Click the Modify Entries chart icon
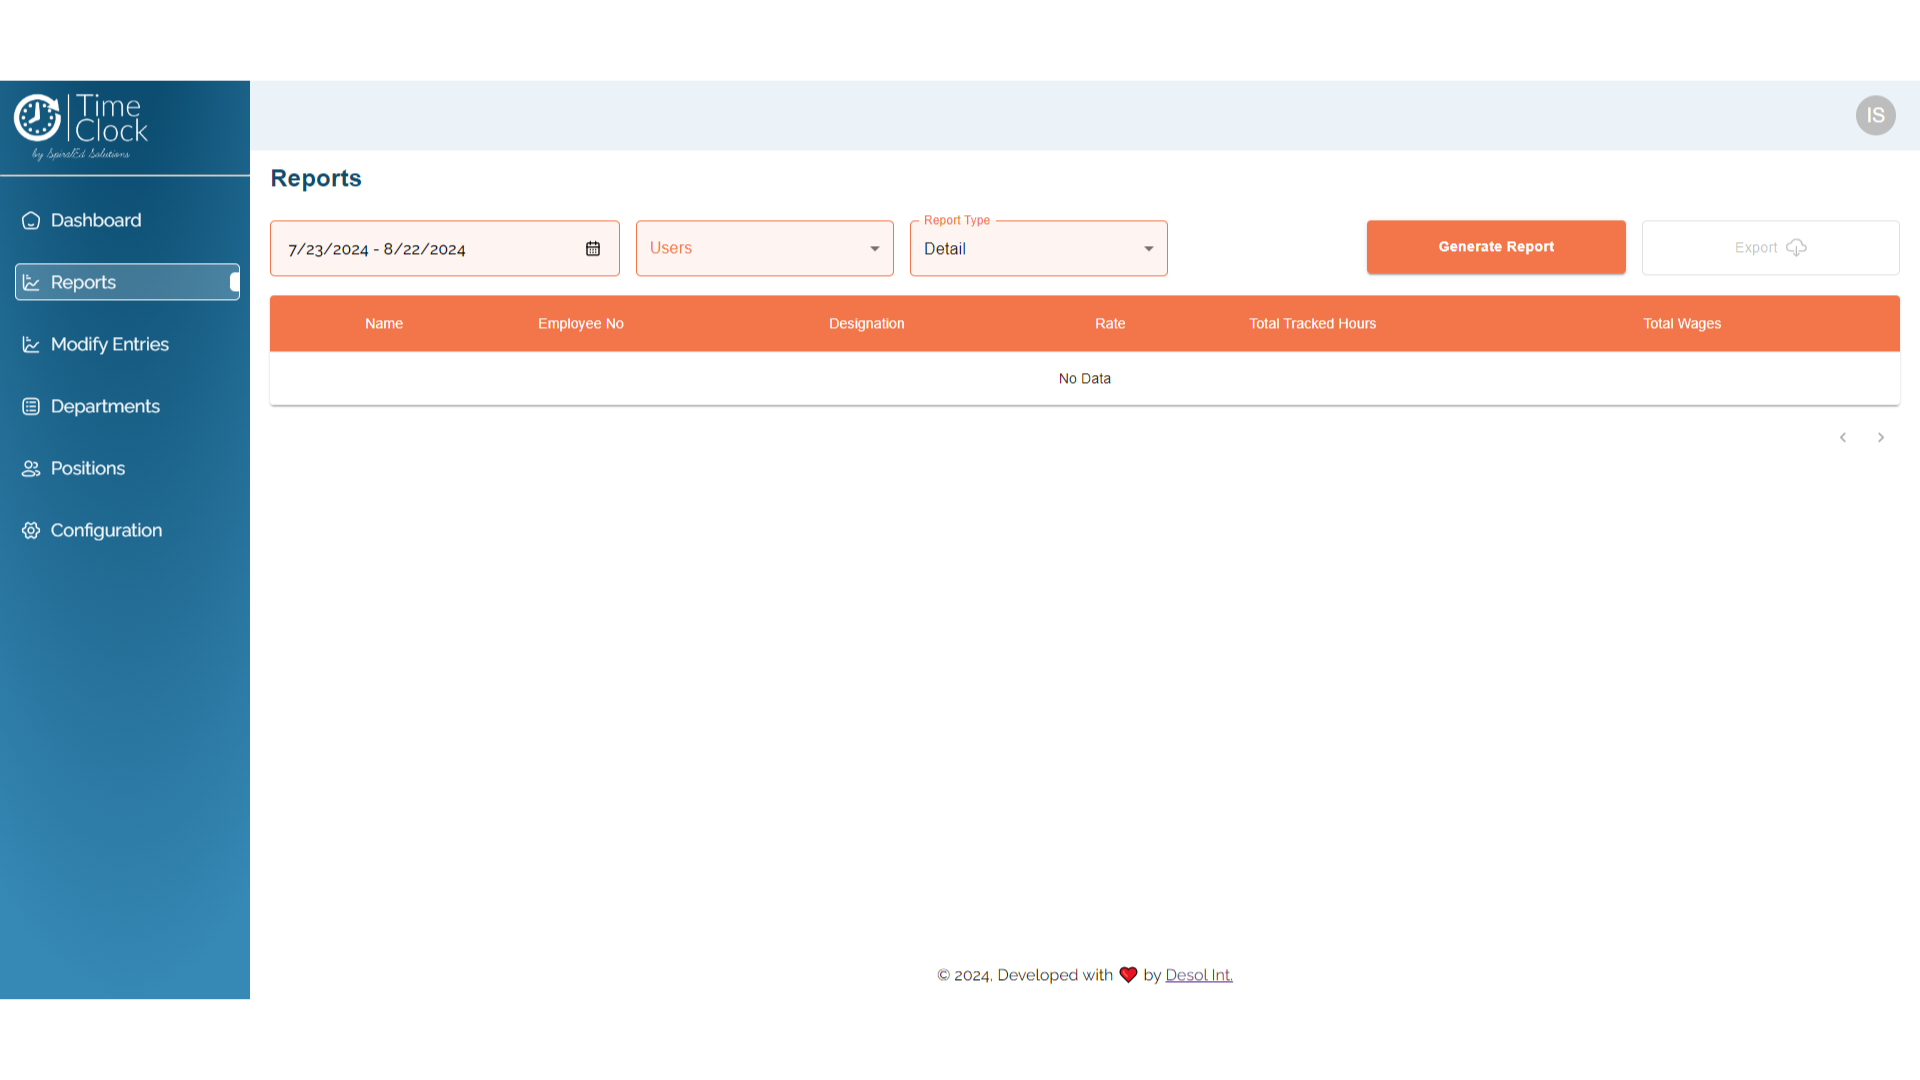1920x1080 pixels. pyautogui.click(x=31, y=345)
